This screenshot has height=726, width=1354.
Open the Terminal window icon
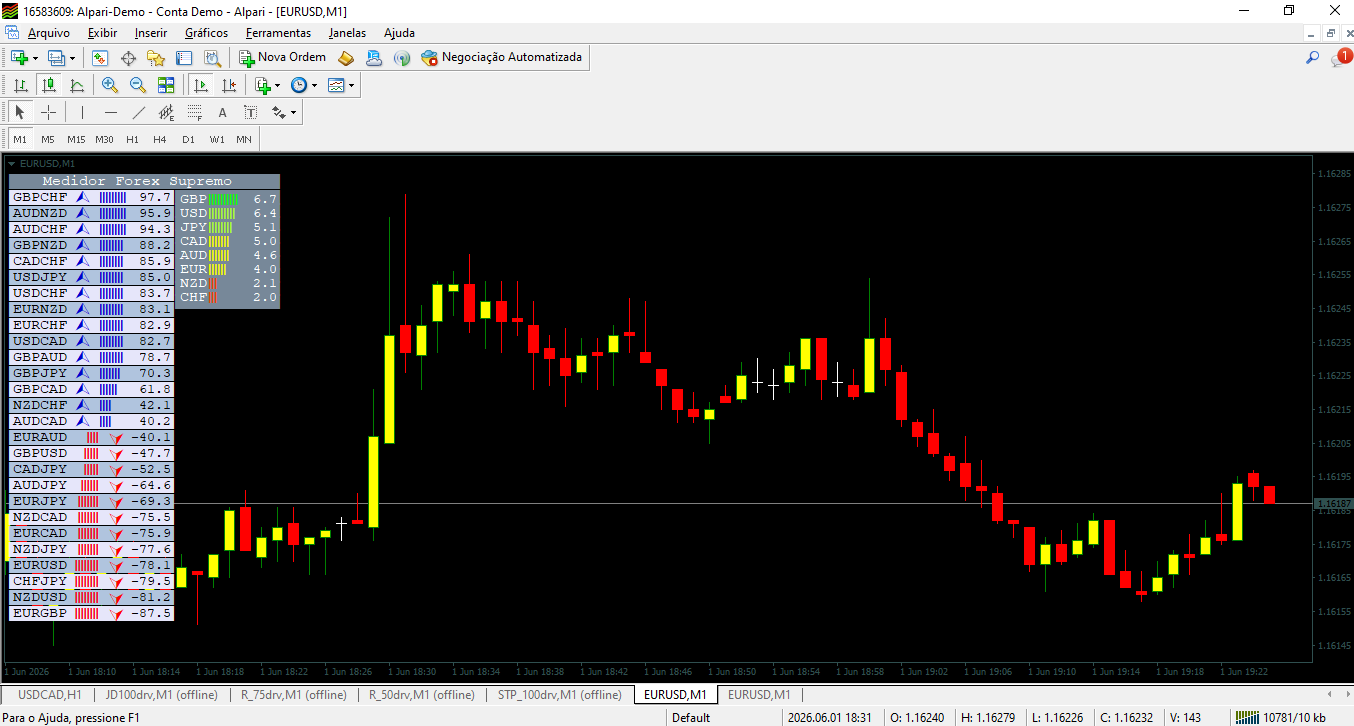pos(184,58)
